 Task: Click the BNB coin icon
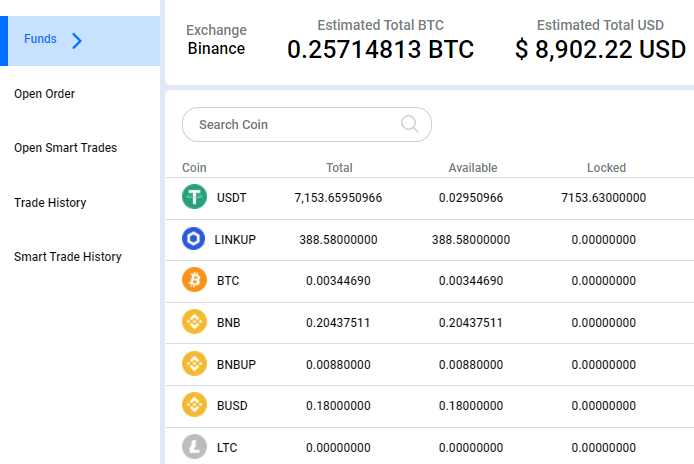[x=194, y=321]
